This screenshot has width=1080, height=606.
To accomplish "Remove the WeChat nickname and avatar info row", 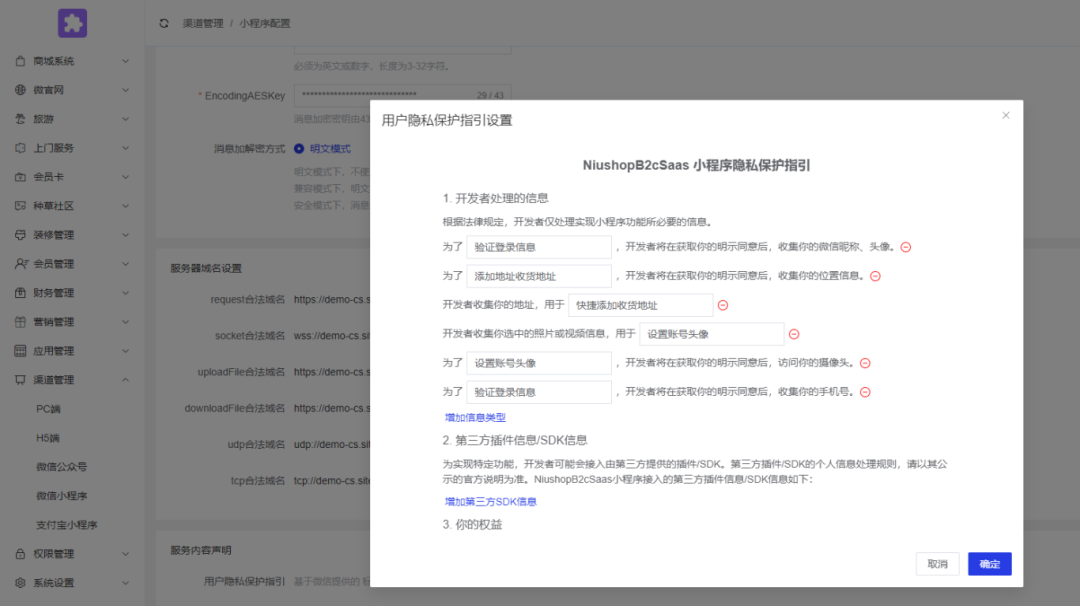I will (x=905, y=247).
